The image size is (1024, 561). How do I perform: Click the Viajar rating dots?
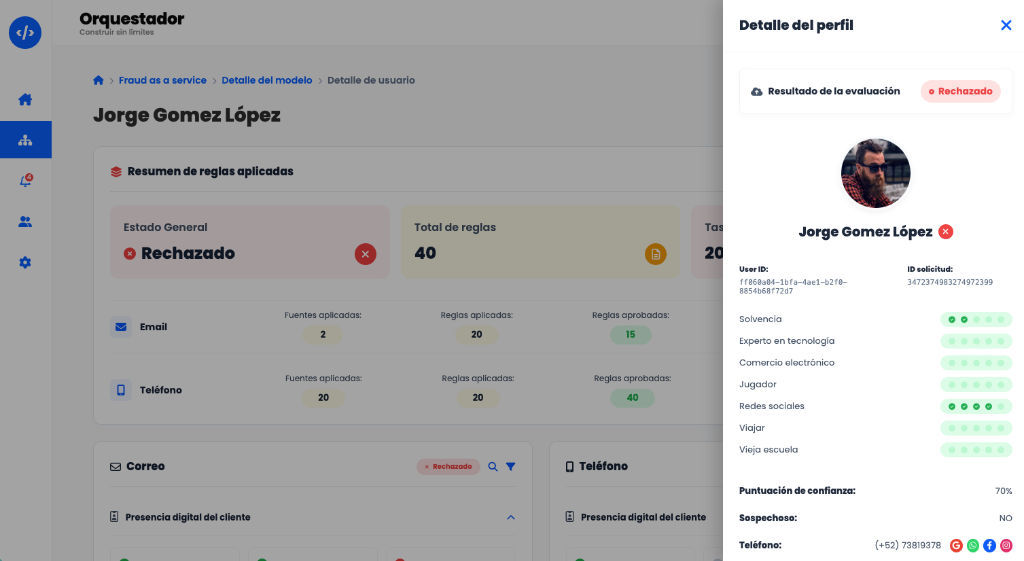click(976, 428)
